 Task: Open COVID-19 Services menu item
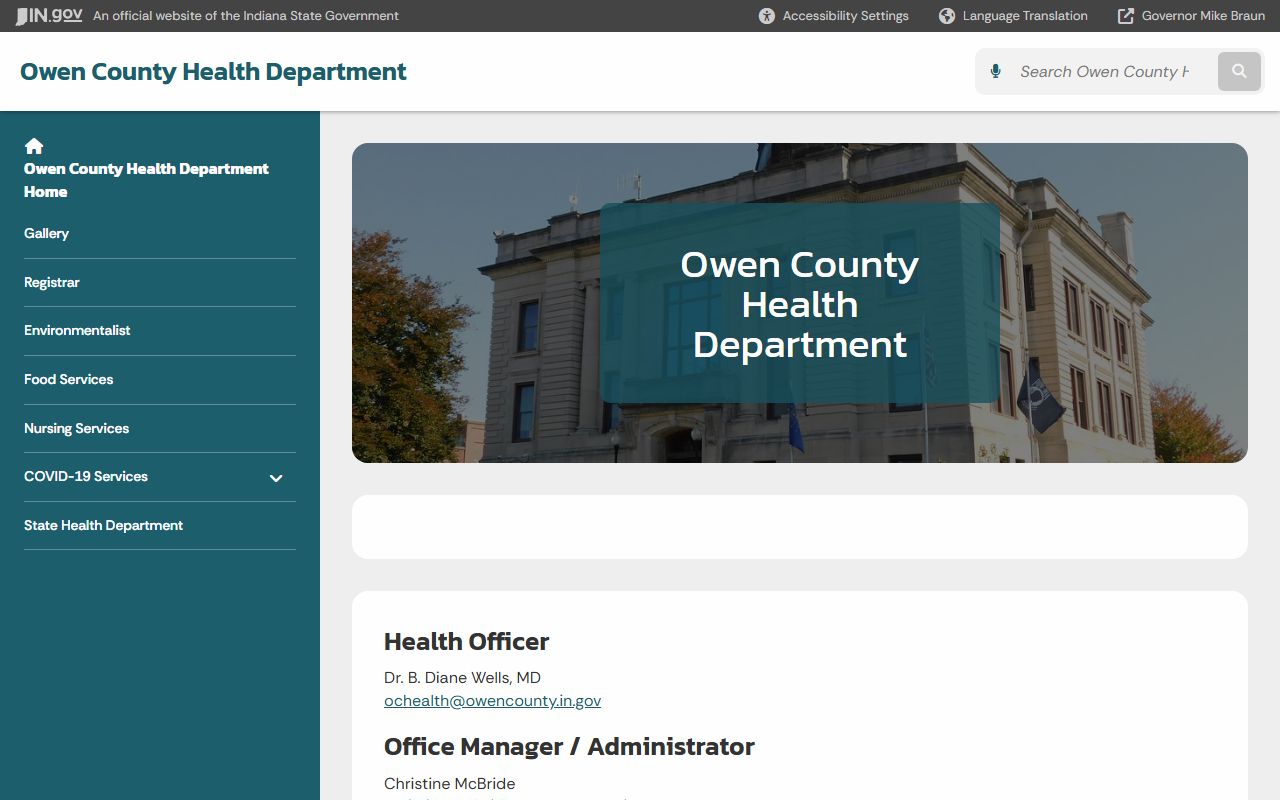tap(86, 476)
